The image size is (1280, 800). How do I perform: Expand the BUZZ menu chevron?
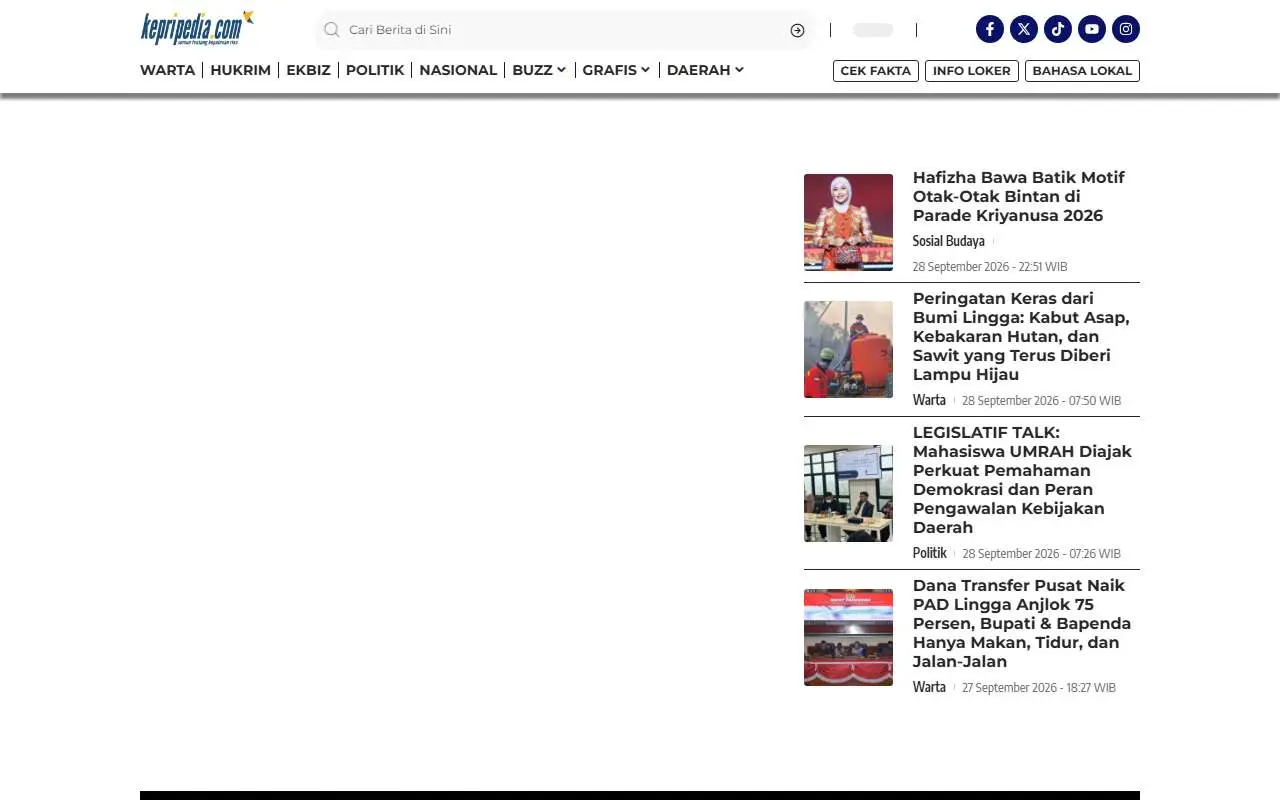(561, 70)
